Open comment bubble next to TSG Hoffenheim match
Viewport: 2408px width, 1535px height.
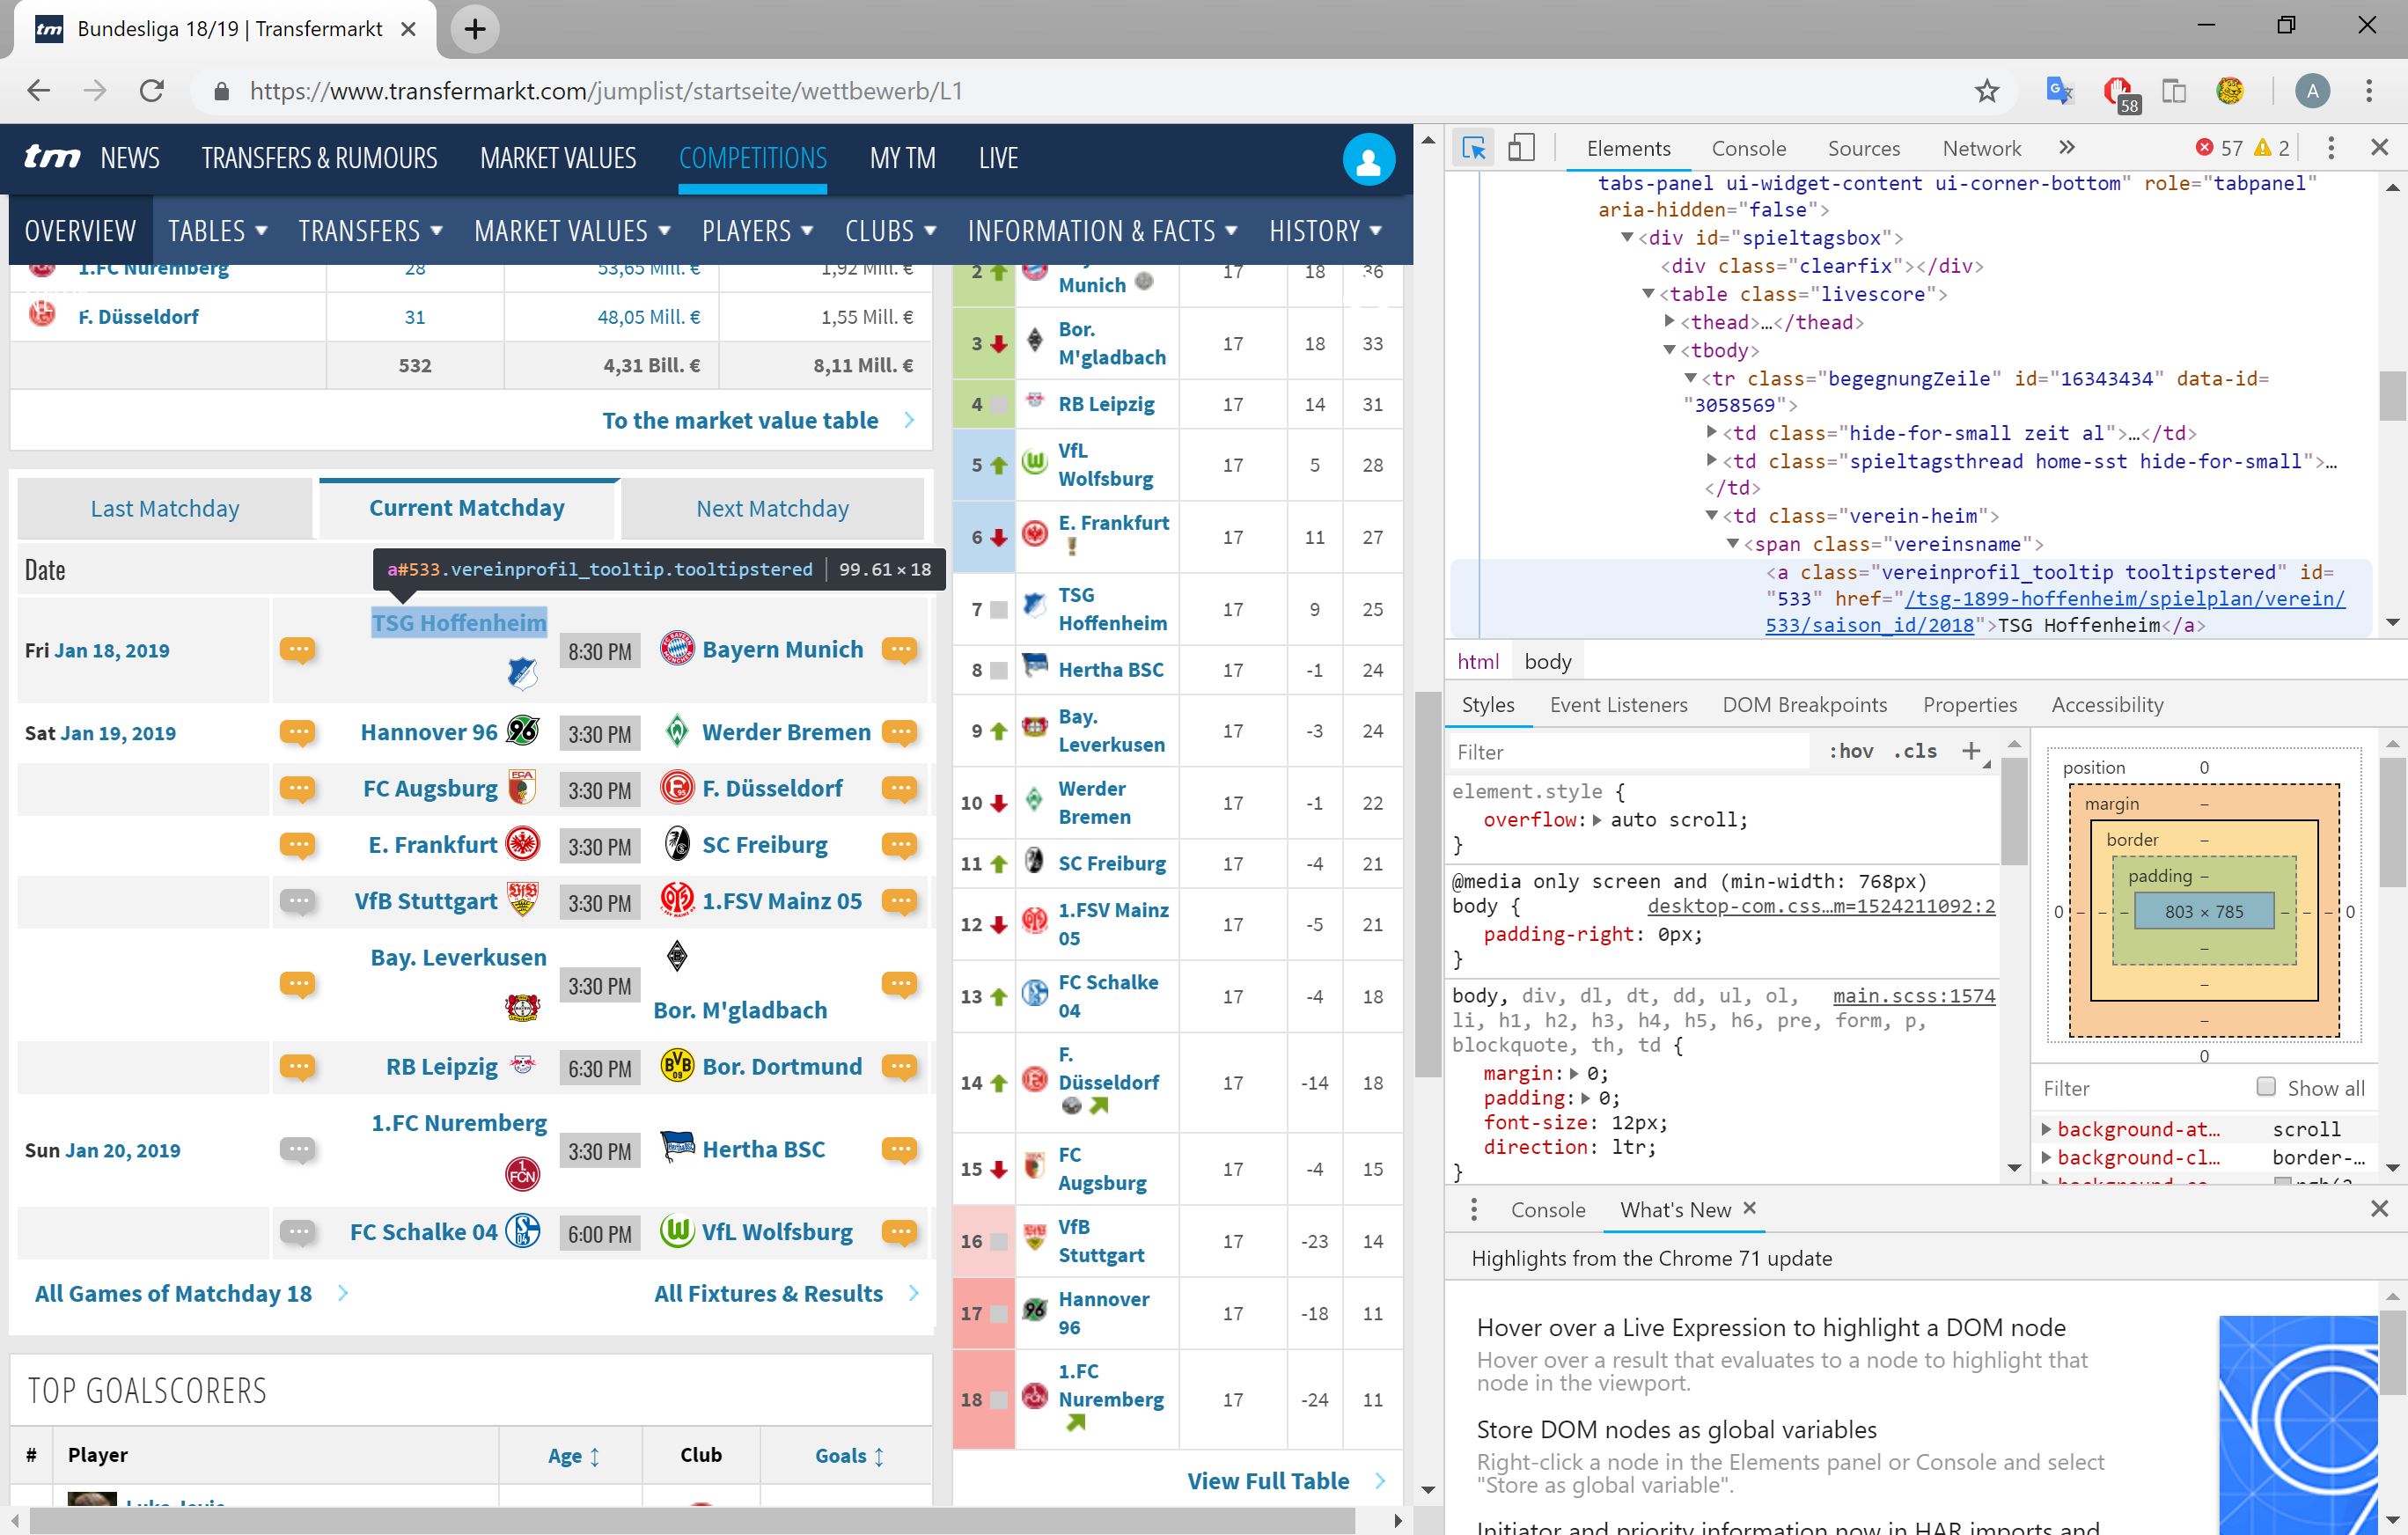(x=298, y=650)
